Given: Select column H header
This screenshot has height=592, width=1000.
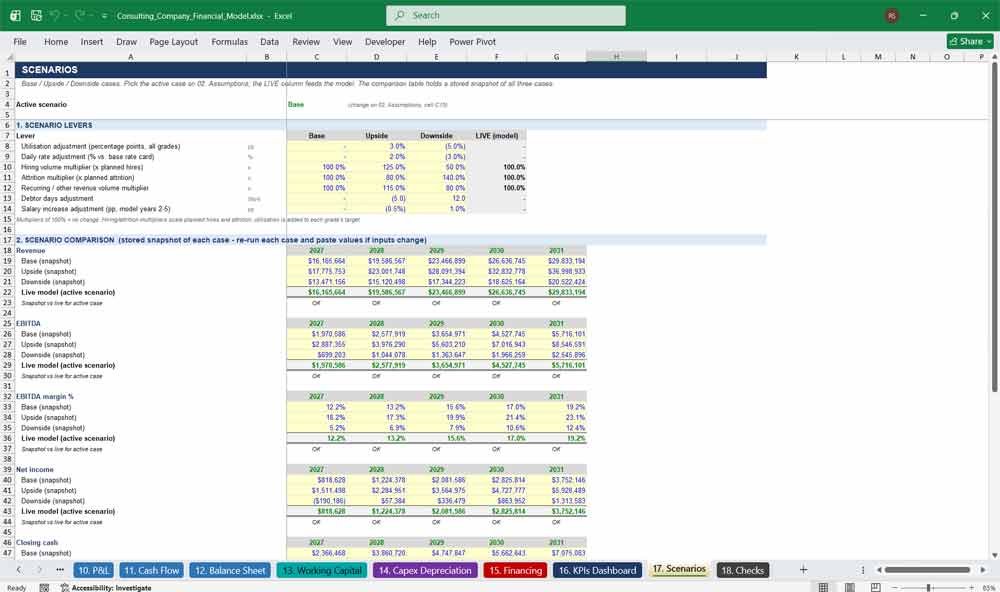Looking at the screenshot, I should pos(616,57).
